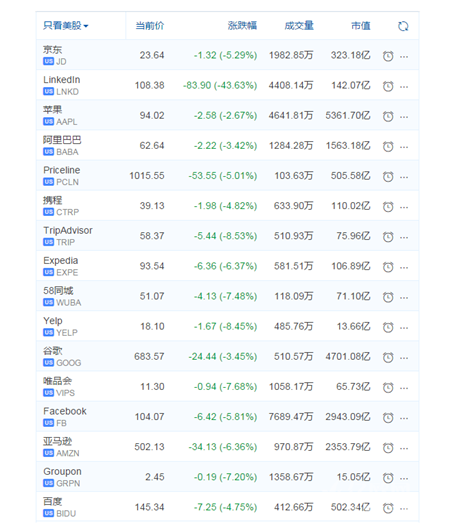Open the Expedia EXPE stock link
This screenshot has width=450, height=528.
pyautogui.click(x=61, y=266)
